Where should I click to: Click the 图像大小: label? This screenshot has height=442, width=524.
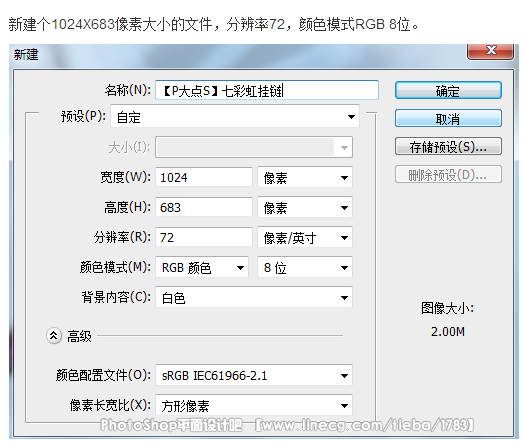click(447, 308)
